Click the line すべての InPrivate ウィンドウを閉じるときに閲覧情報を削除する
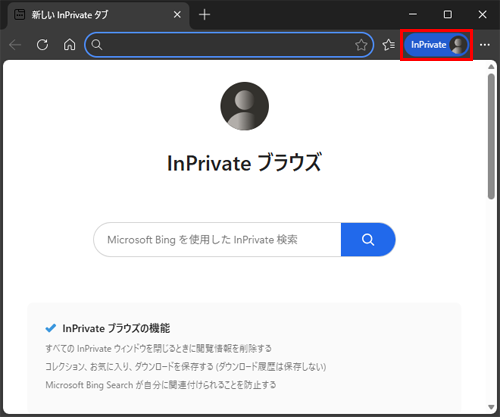This screenshot has width=500, height=417. point(158,349)
